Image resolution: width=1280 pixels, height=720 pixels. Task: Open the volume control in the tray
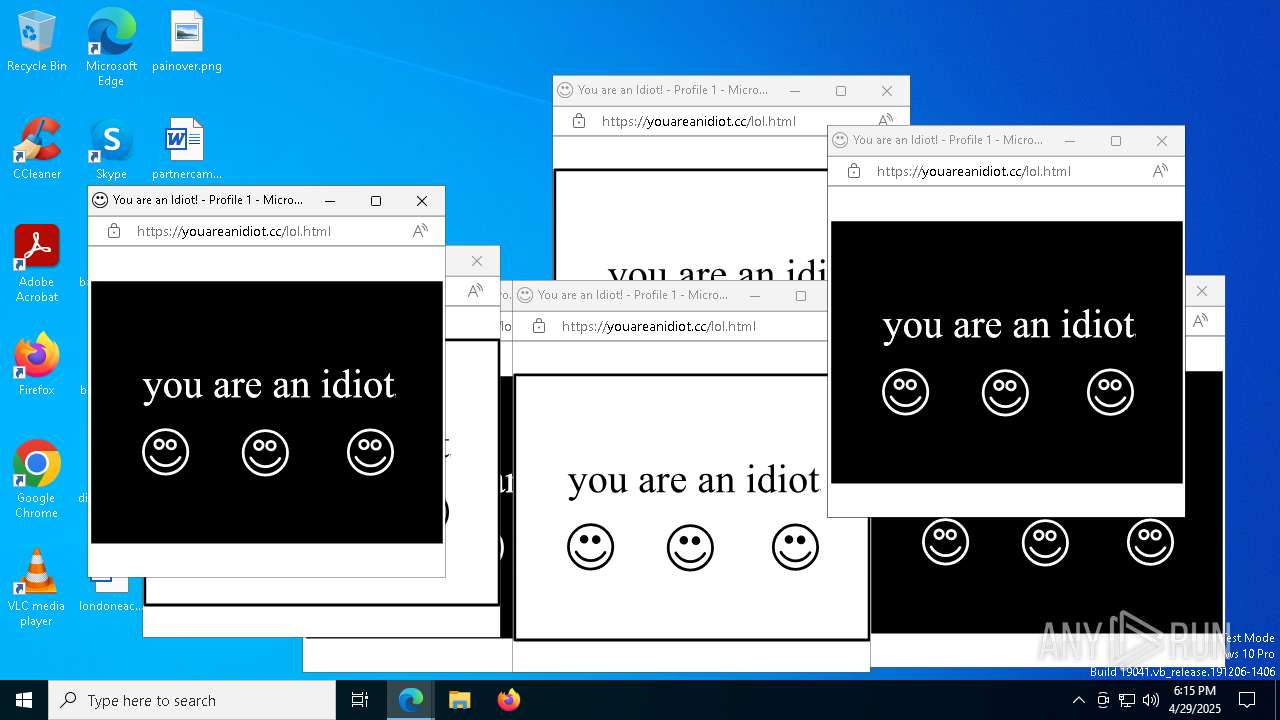(x=1151, y=700)
